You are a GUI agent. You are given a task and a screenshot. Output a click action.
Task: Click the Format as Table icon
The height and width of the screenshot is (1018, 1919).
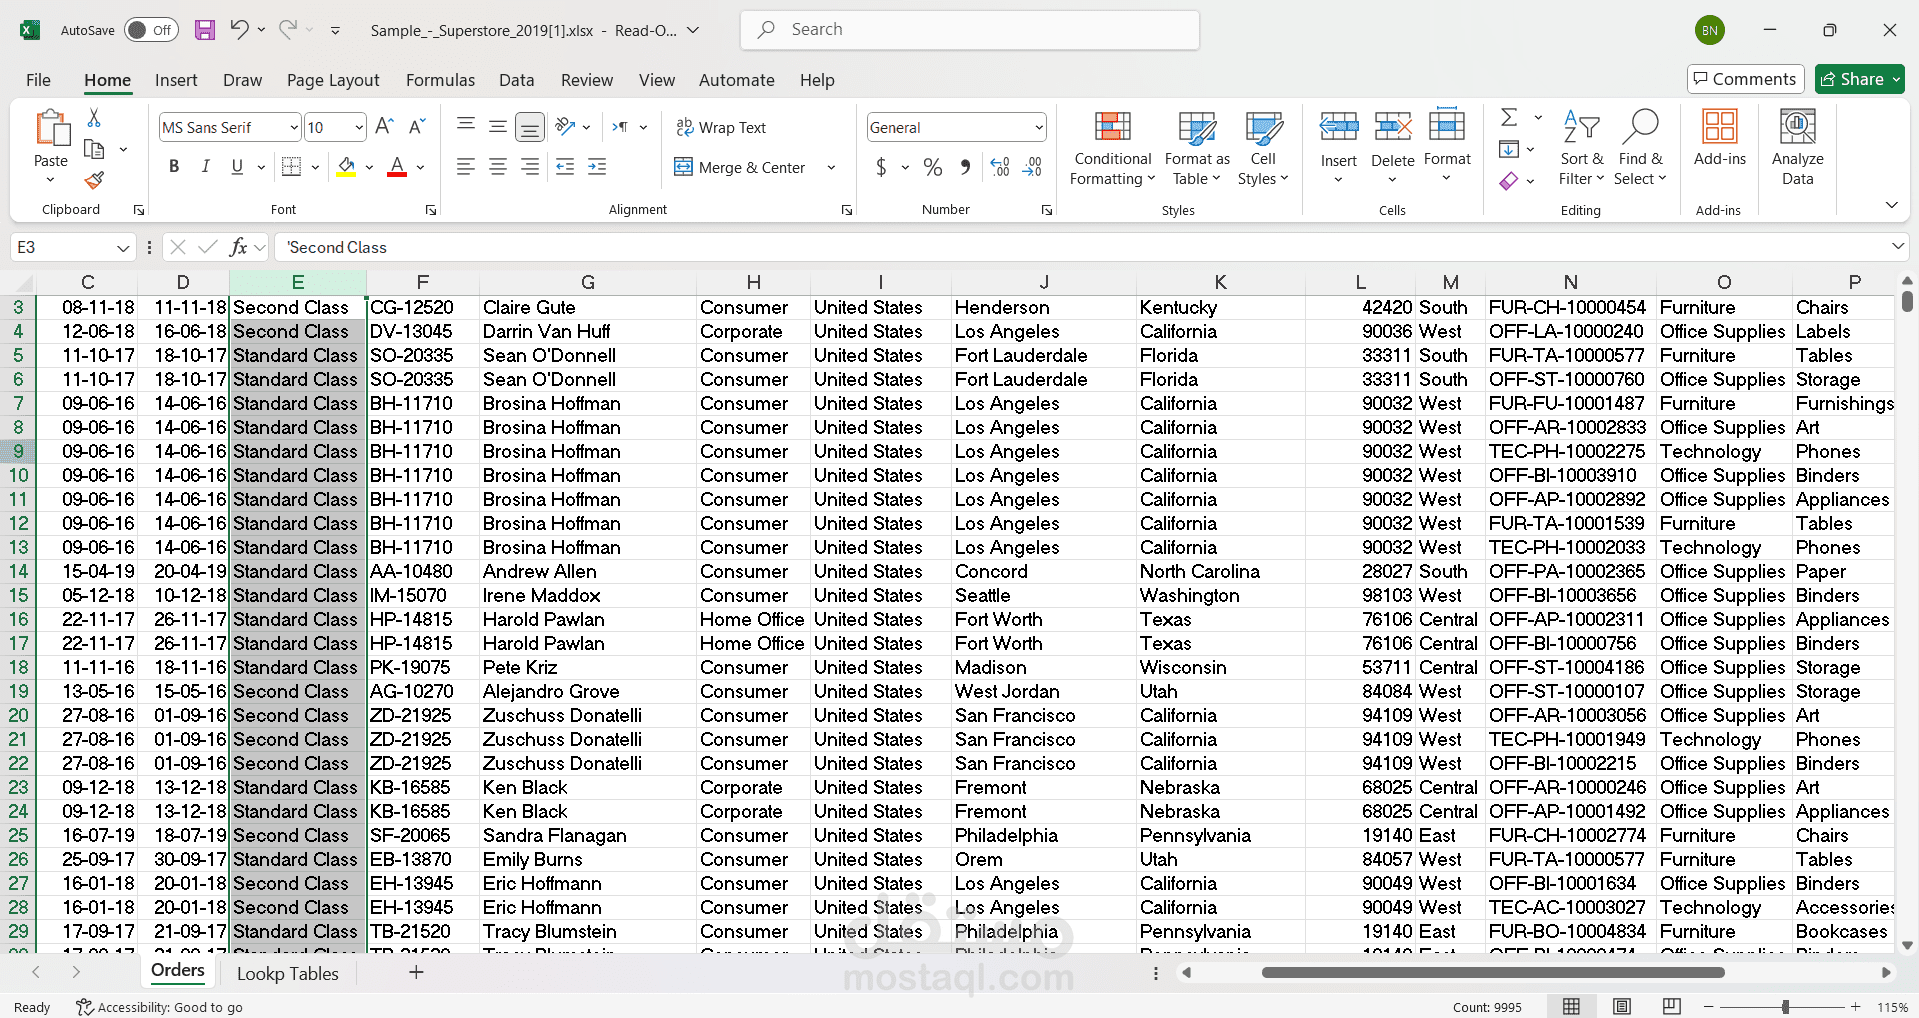1197,127
